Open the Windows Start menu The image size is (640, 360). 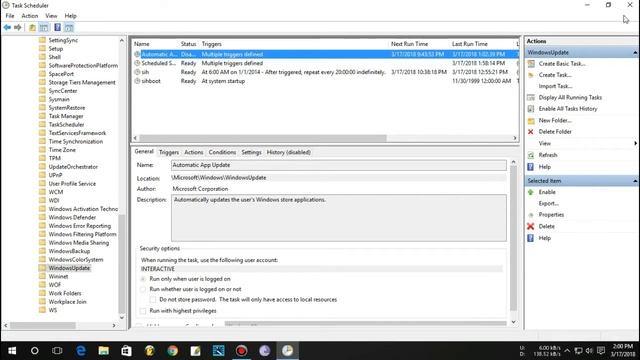coord(12,351)
